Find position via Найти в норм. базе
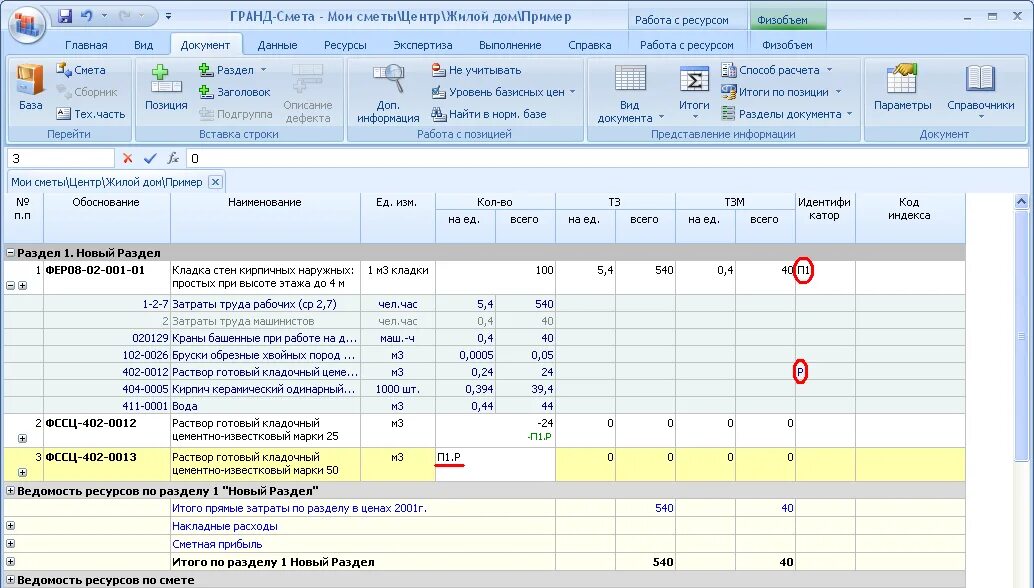This screenshot has width=1034, height=588. [x=489, y=113]
